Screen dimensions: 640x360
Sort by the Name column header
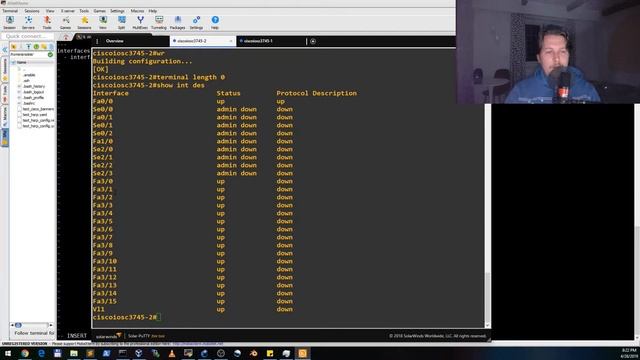(32, 62)
